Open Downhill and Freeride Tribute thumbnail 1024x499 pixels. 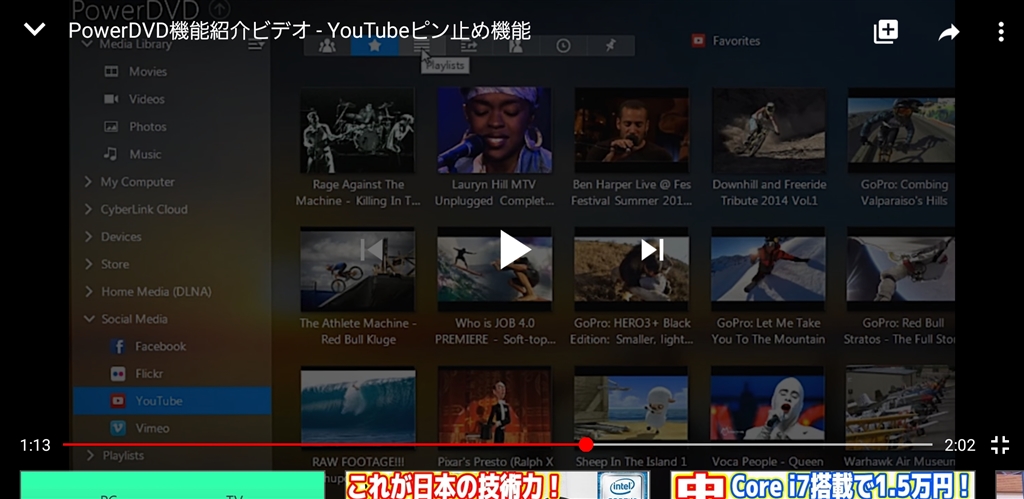pos(769,131)
